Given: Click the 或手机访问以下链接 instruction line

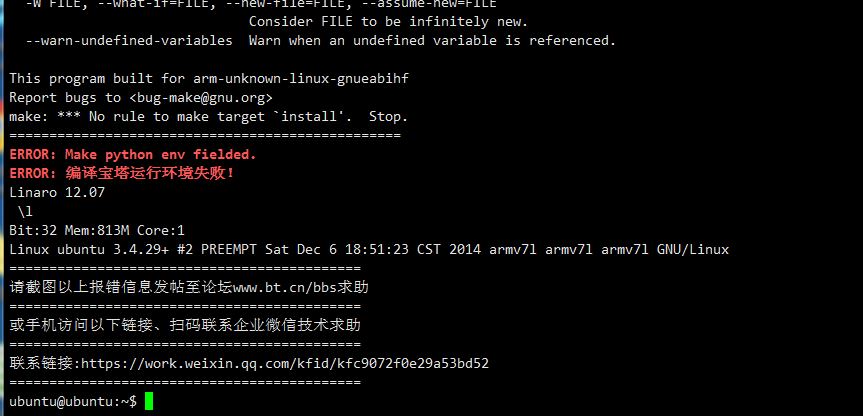Looking at the screenshot, I should pos(185,325).
